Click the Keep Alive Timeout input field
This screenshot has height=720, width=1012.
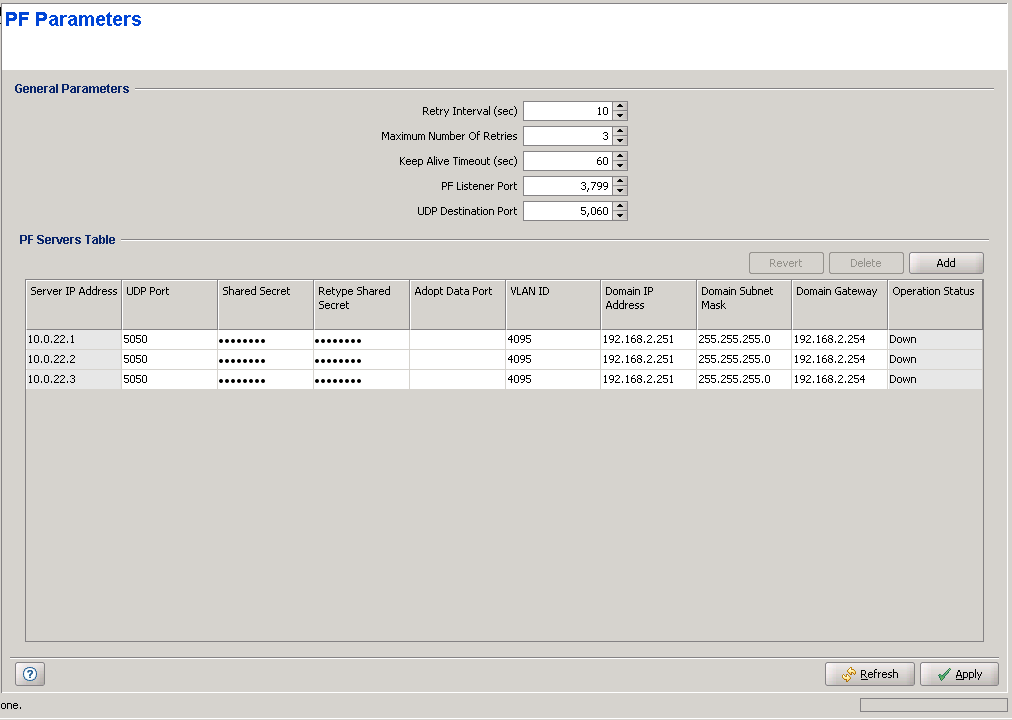(x=567, y=161)
